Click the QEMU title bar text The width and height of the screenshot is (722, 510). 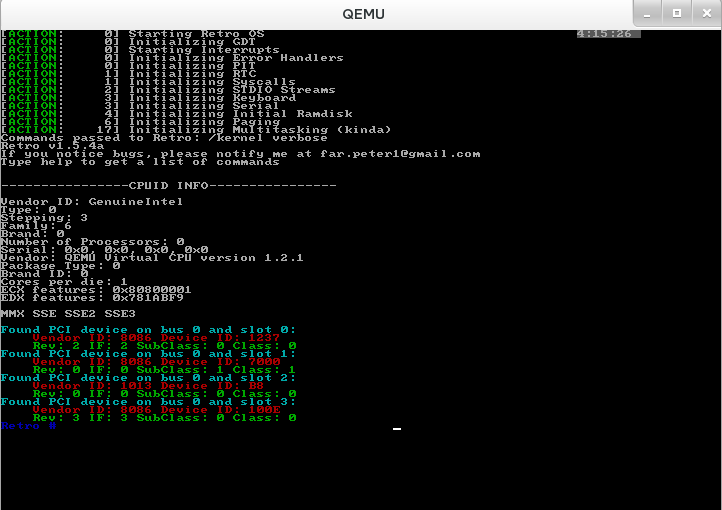tap(363, 14)
